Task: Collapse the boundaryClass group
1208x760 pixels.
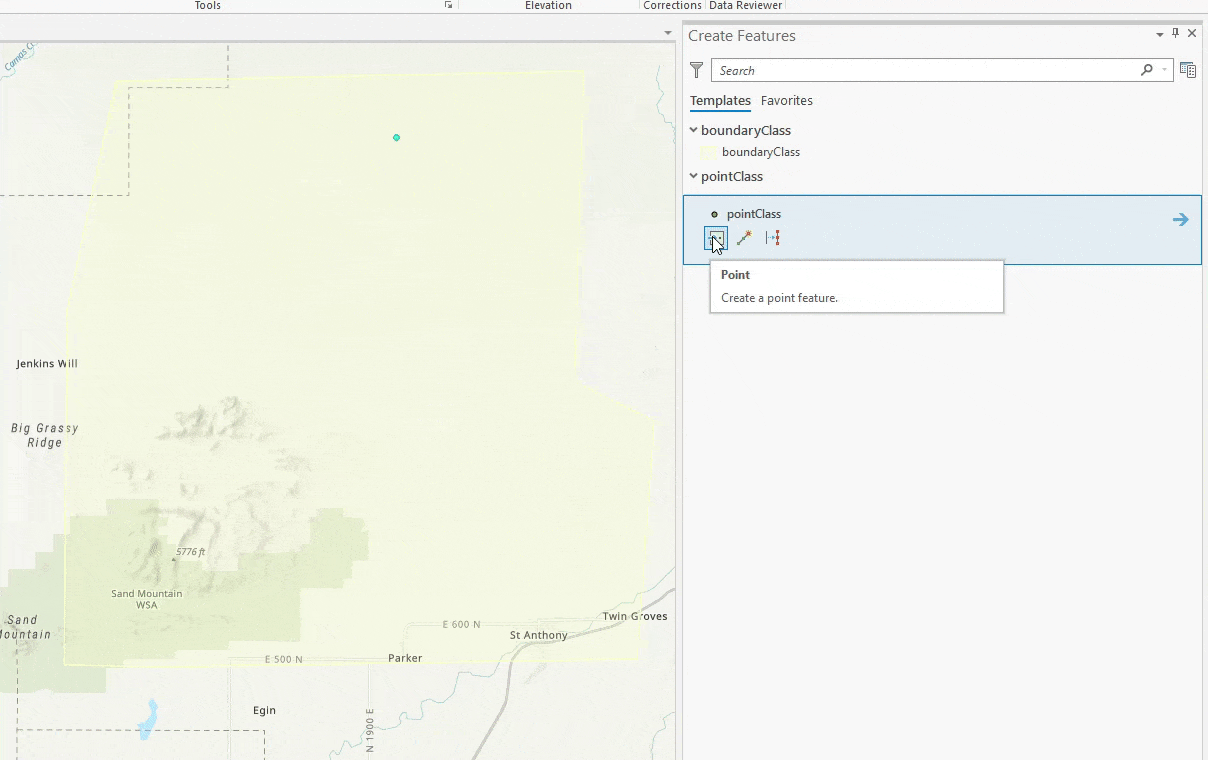Action: [694, 130]
